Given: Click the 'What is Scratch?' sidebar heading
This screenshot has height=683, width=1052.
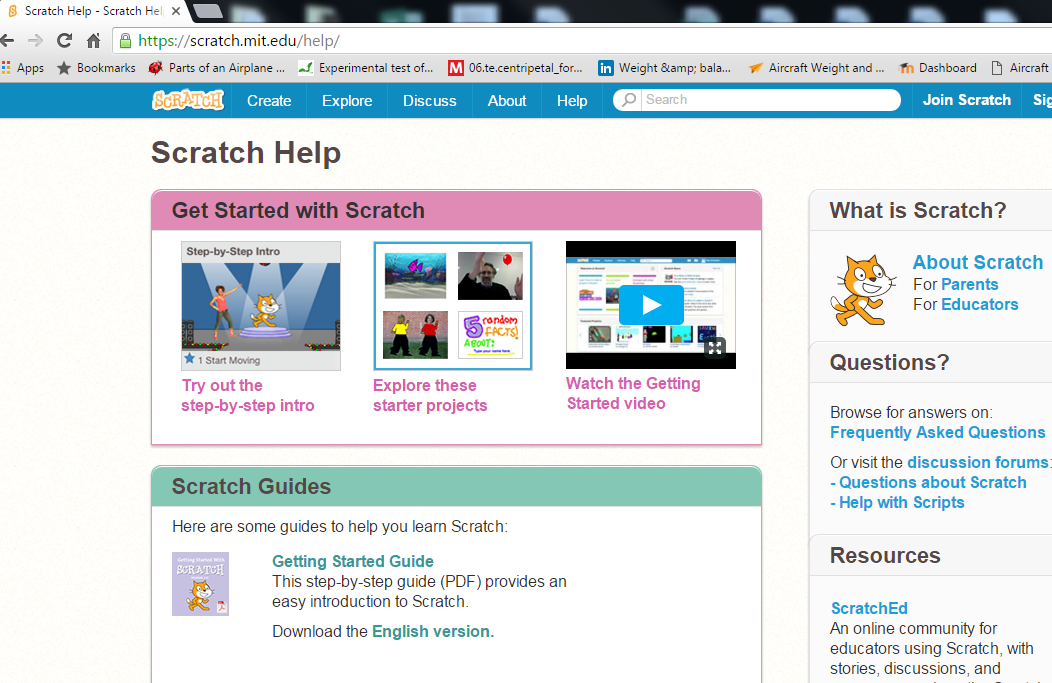Looking at the screenshot, I should coord(918,211).
